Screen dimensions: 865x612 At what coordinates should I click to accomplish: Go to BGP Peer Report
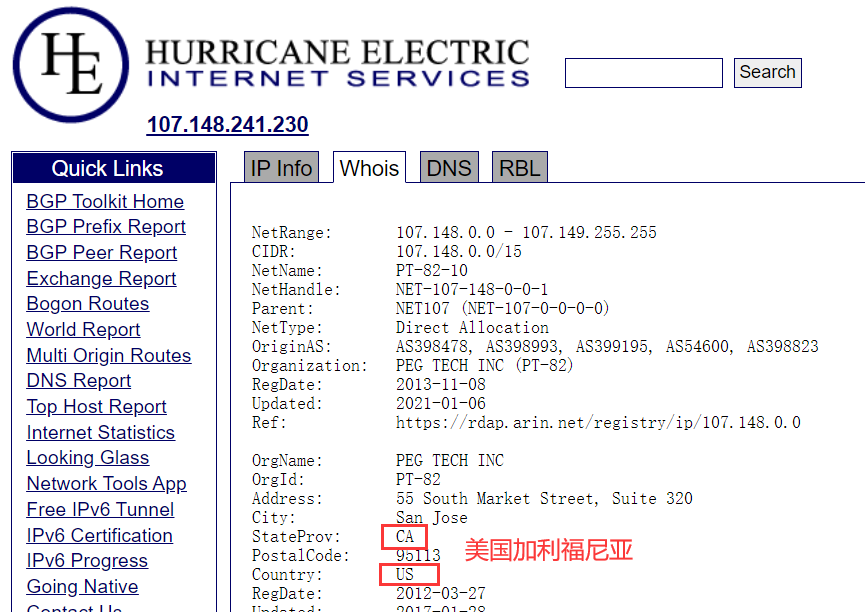(x=102, y=253)
